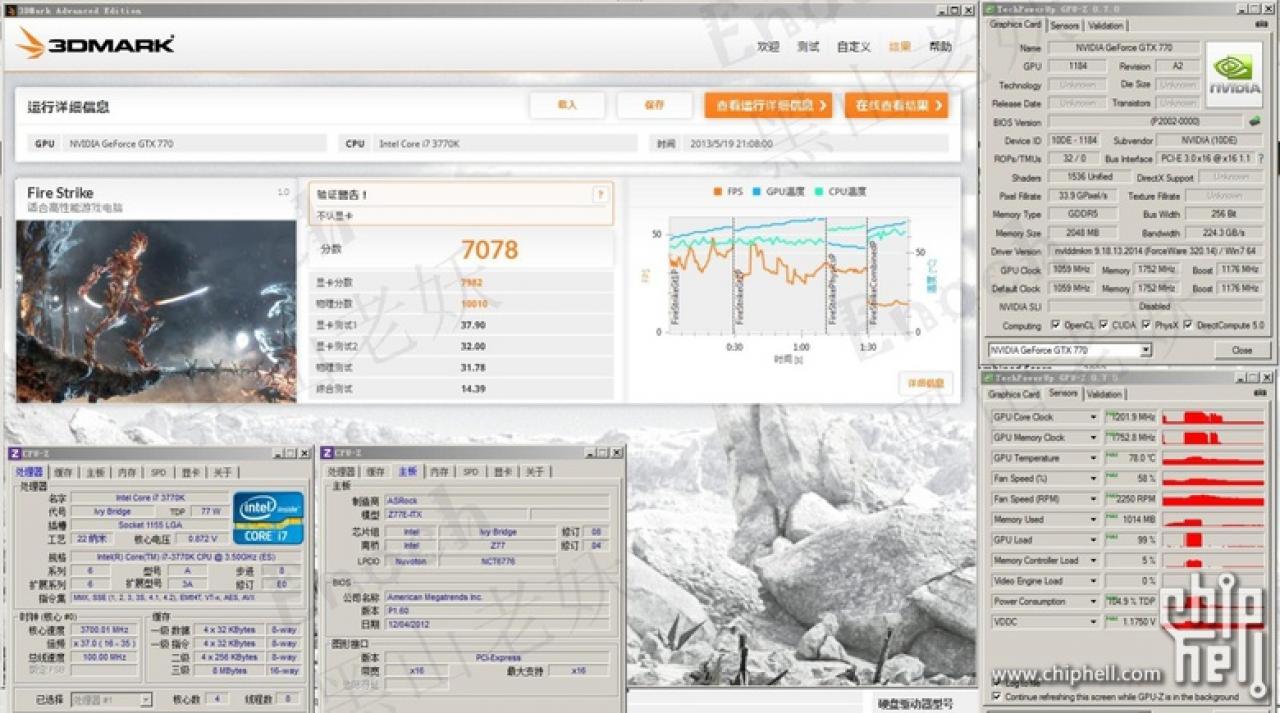The width and height of the screenshot is (1280, 713).
Task: Toggle the OpenCL checkbox in GPU-Z
Action: coord(1056,325)
